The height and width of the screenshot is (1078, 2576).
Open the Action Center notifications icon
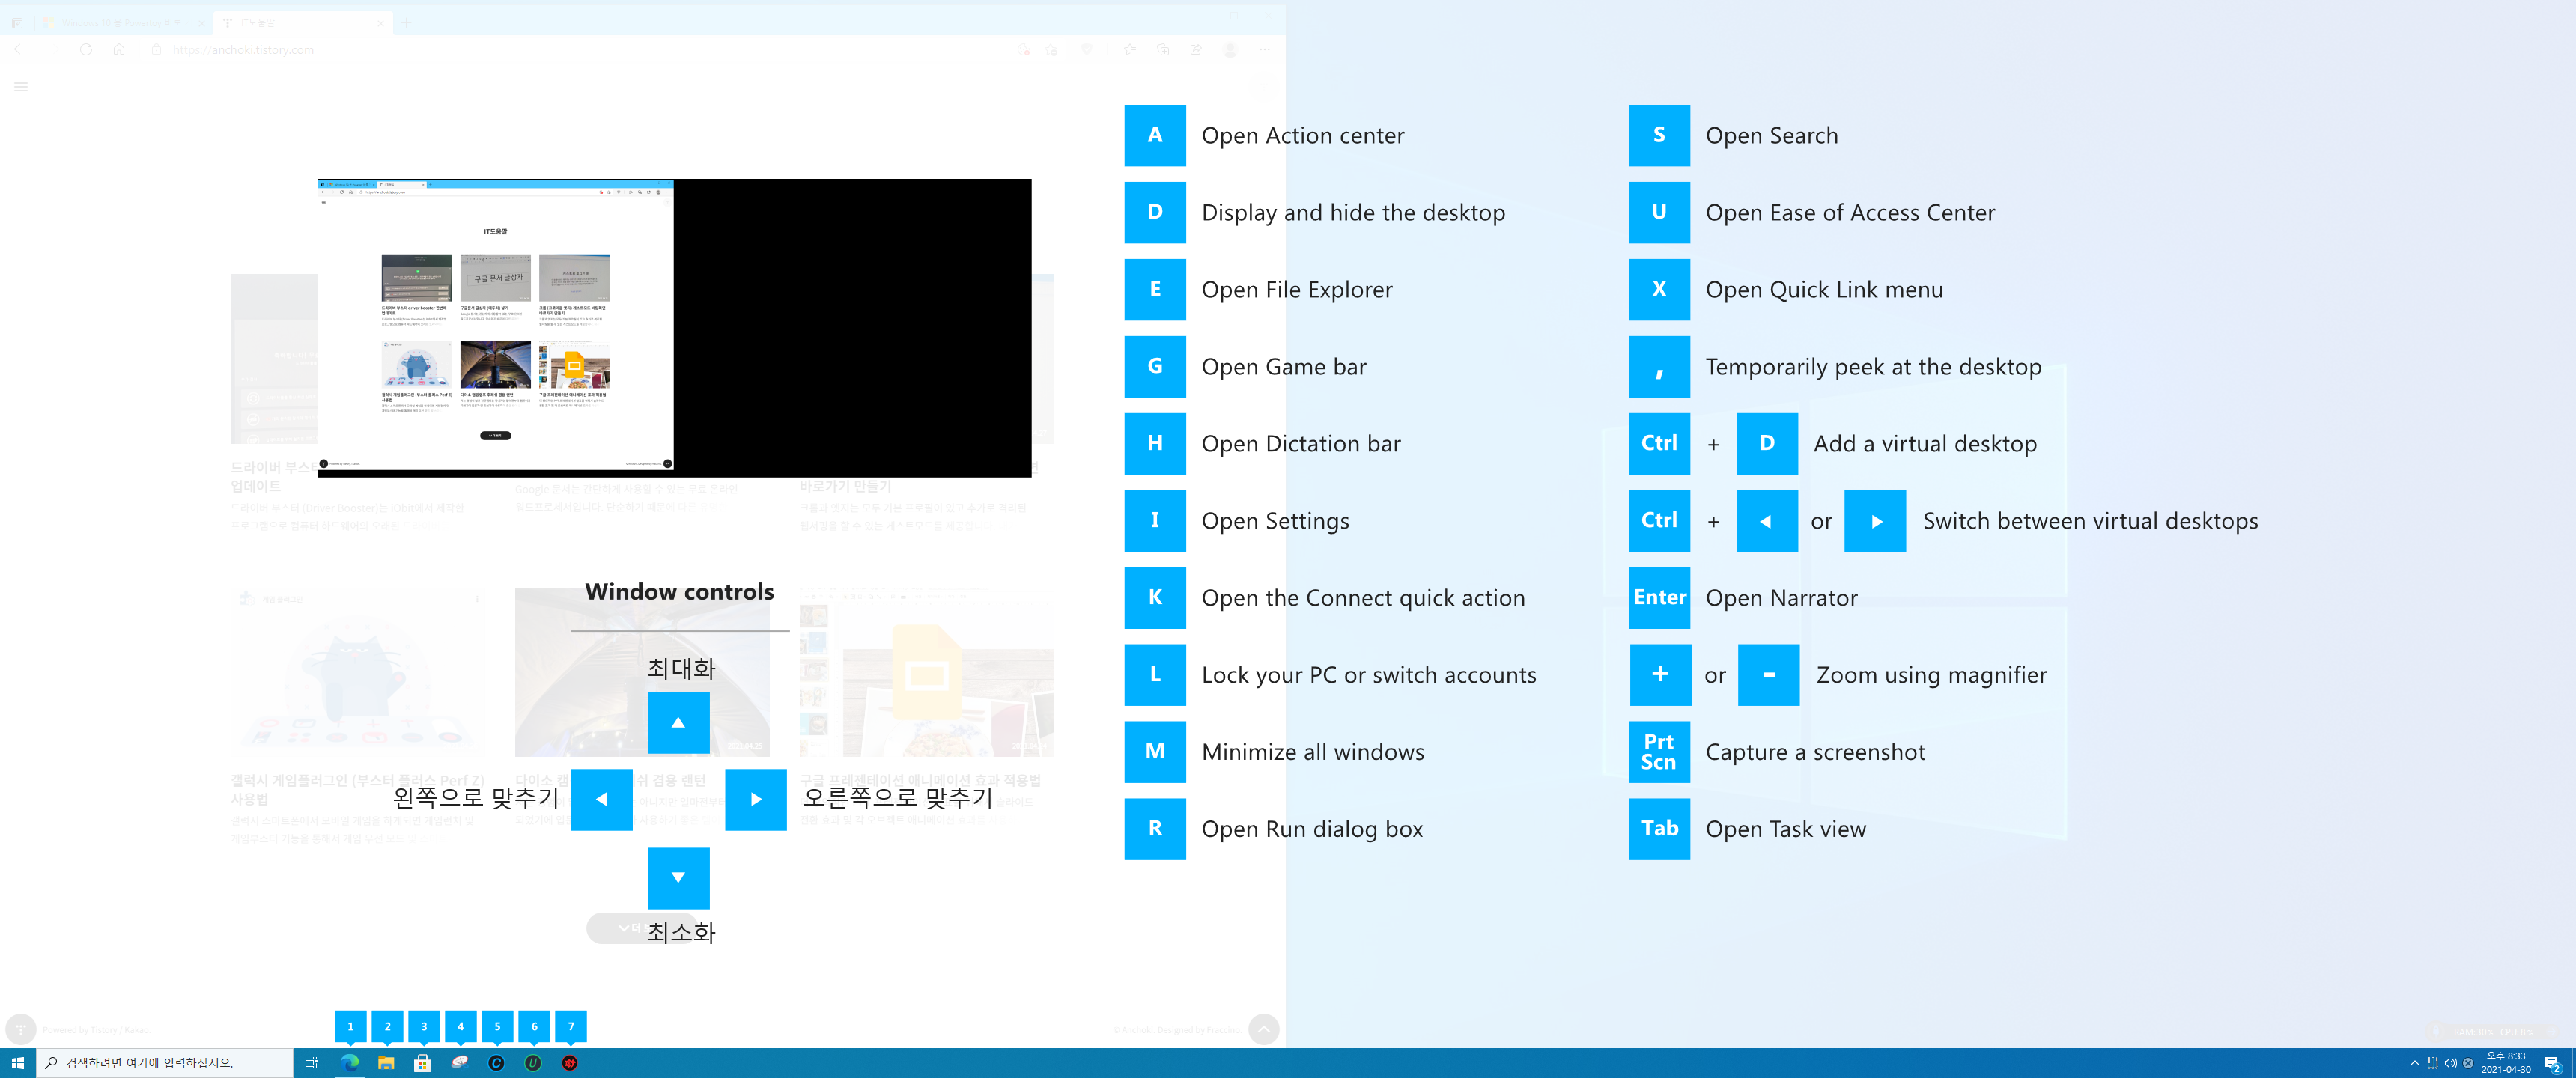click(2551, 1063)
